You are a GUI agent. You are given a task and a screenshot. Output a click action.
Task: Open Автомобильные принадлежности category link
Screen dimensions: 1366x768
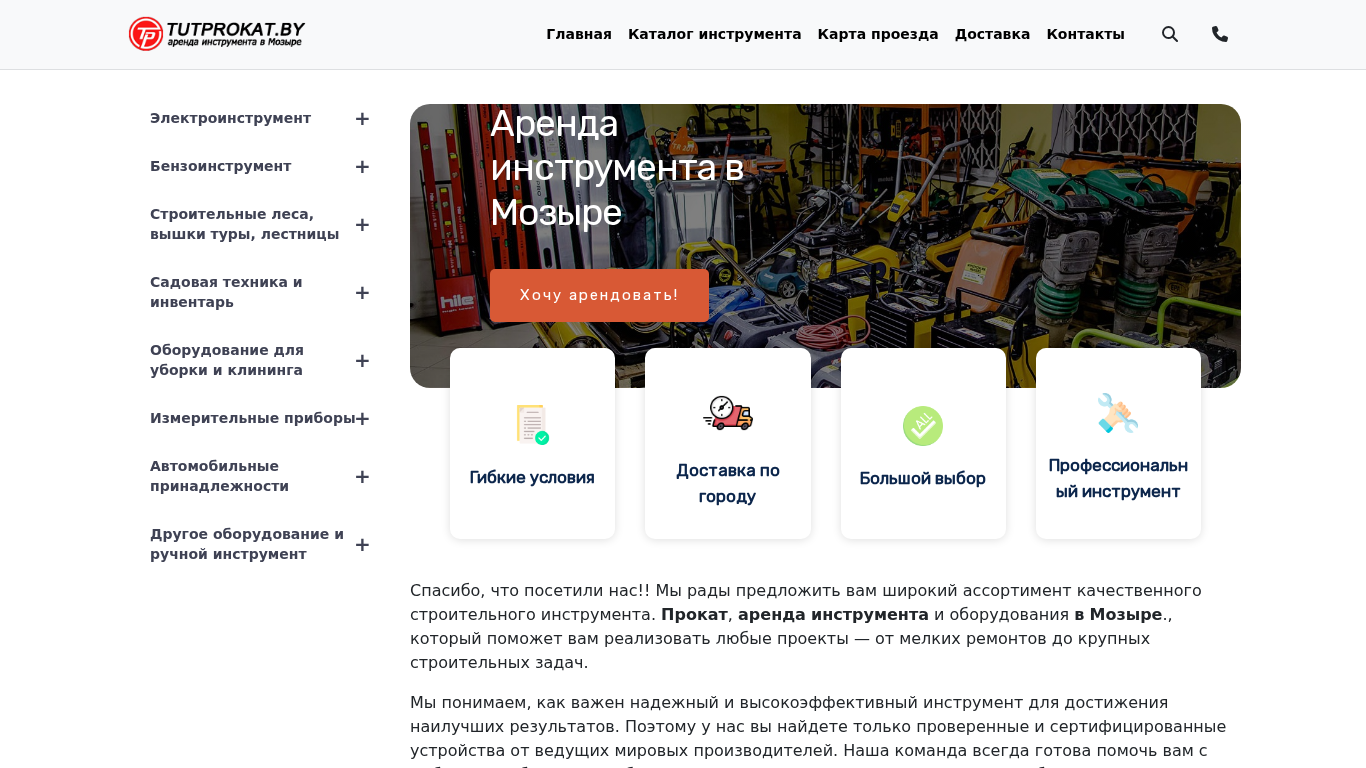[x=220, y=476]
